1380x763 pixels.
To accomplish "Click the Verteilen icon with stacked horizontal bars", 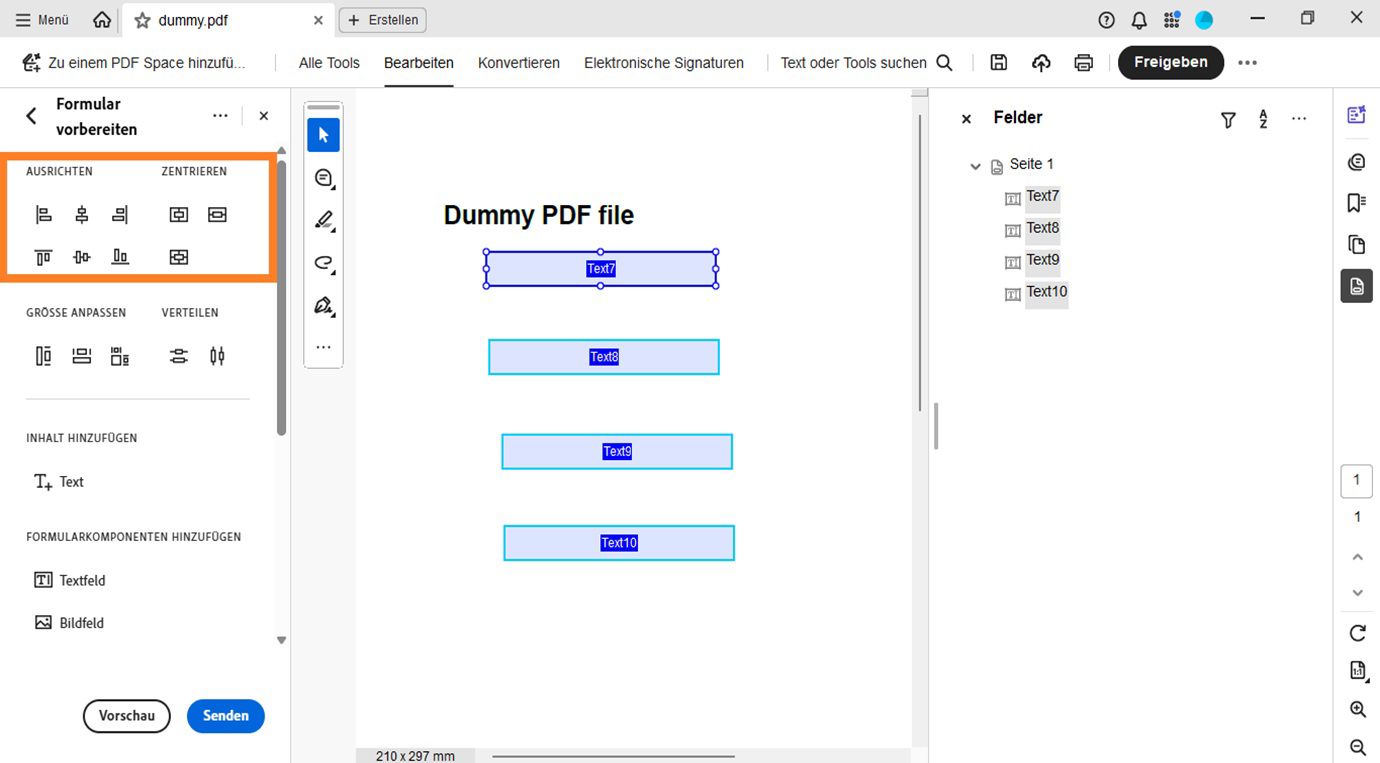I will point(179,356).
